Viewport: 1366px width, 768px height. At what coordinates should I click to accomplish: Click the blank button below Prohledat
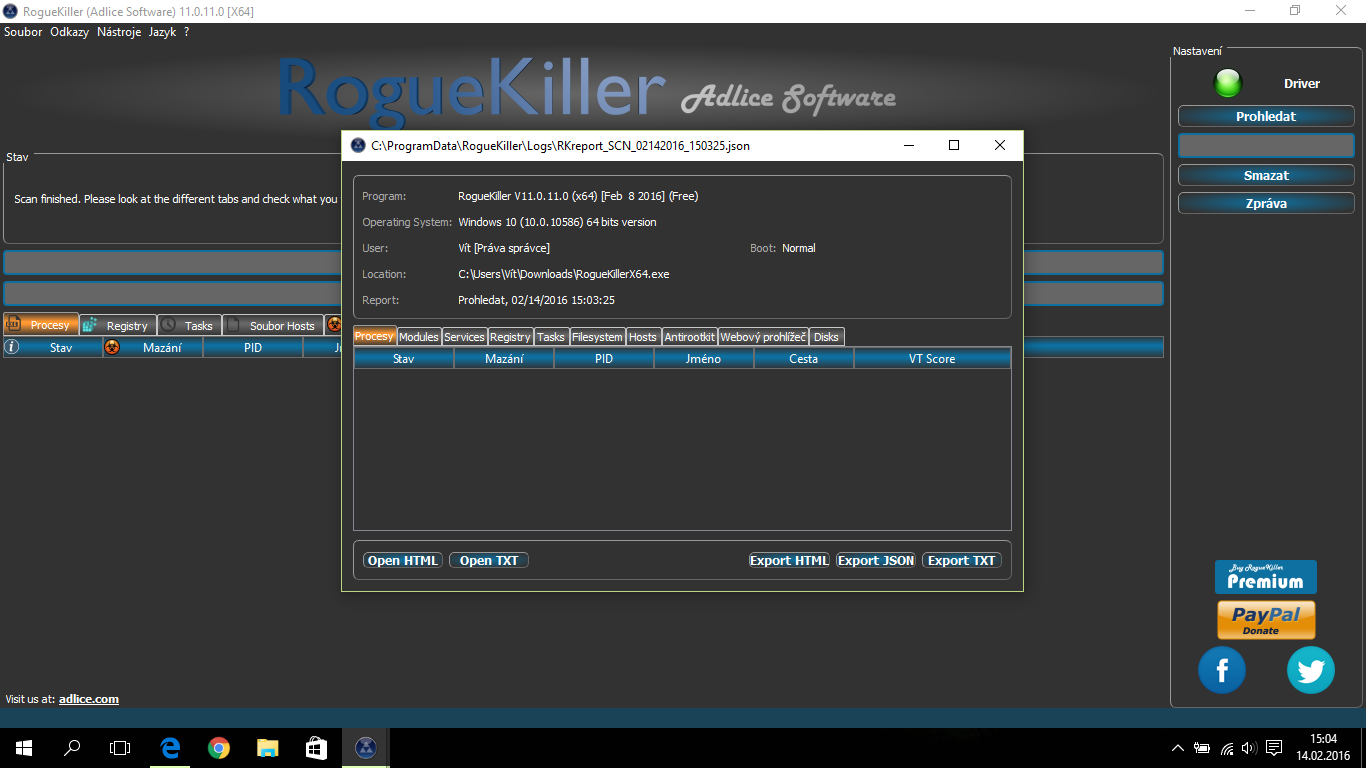[x=1266, y=146]
